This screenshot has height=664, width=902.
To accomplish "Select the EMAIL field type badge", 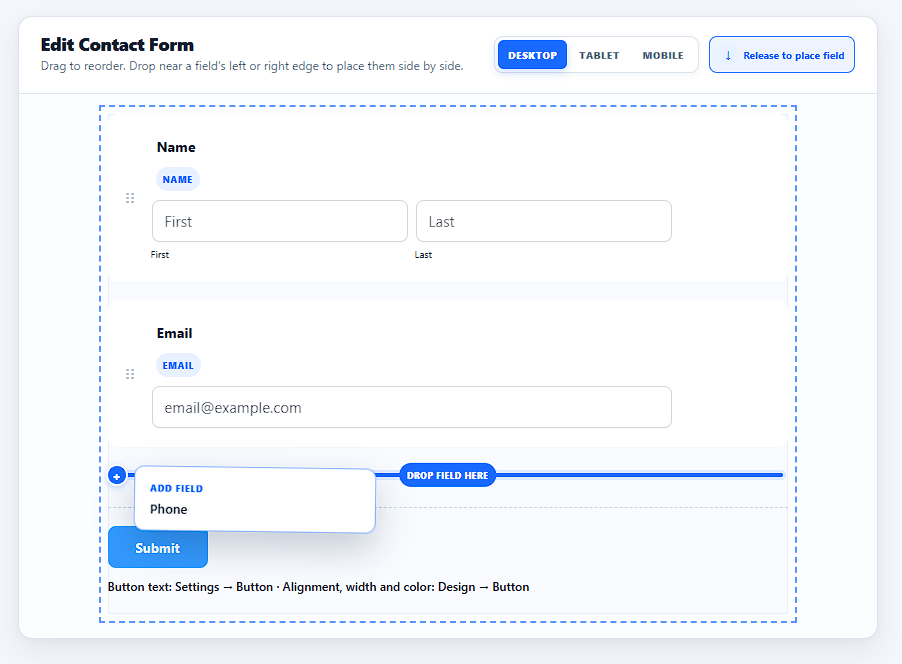I will click(178, 365).
